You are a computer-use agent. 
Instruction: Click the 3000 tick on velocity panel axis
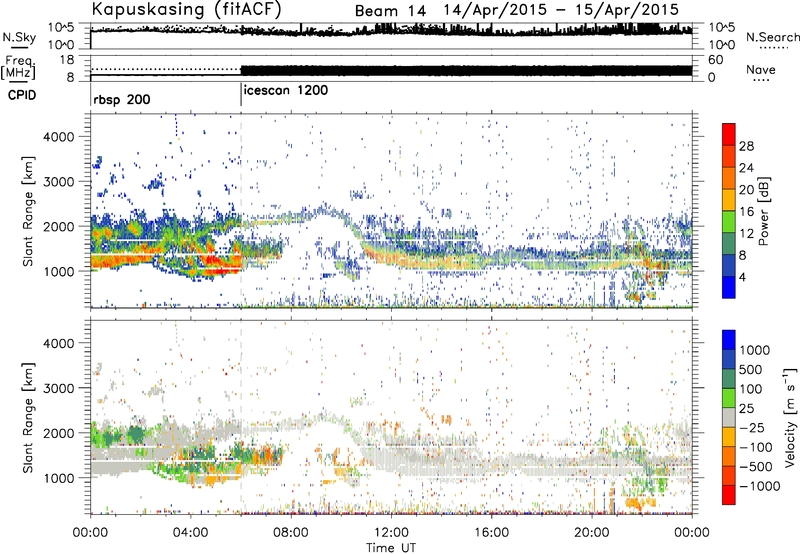pyautogui.click(x=58, y=388)
